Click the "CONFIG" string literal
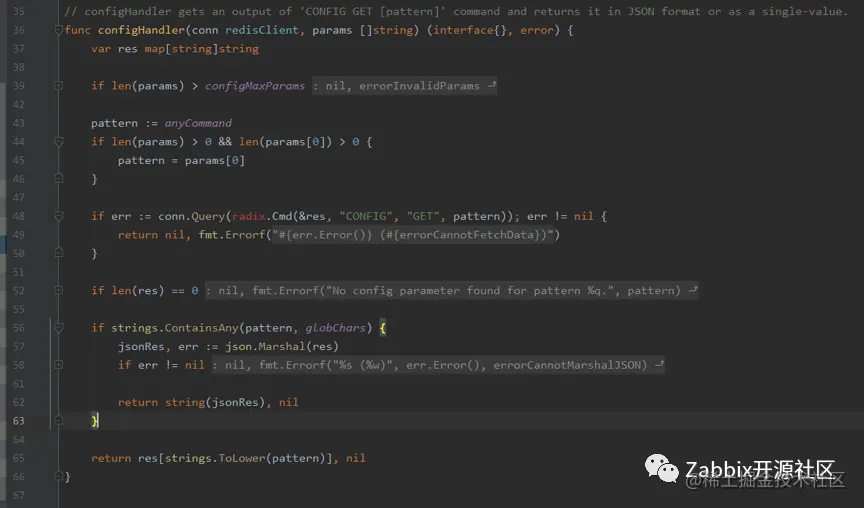Viewport: 864px width, 508px height. click(x=366, y=217)
